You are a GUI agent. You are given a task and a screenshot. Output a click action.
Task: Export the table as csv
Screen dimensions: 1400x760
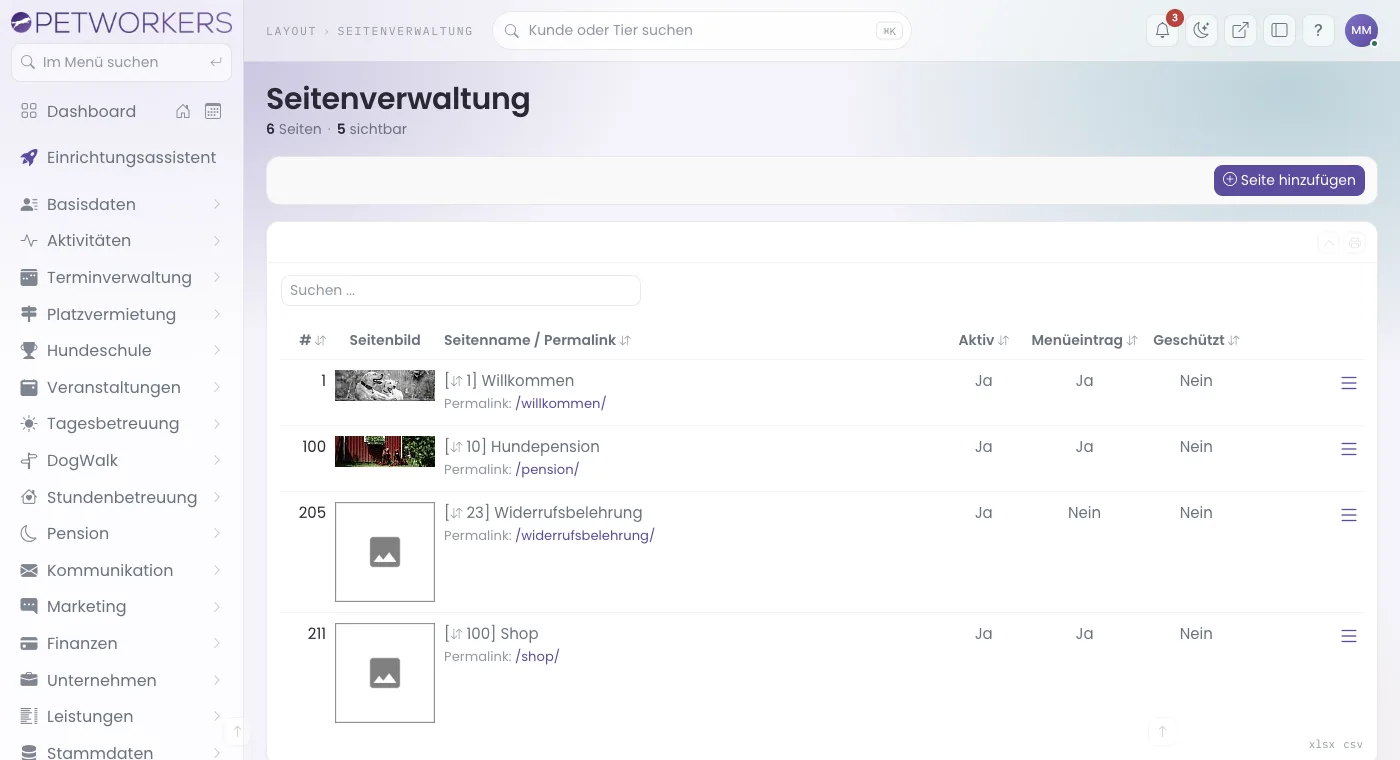[x=1353, y=745]
